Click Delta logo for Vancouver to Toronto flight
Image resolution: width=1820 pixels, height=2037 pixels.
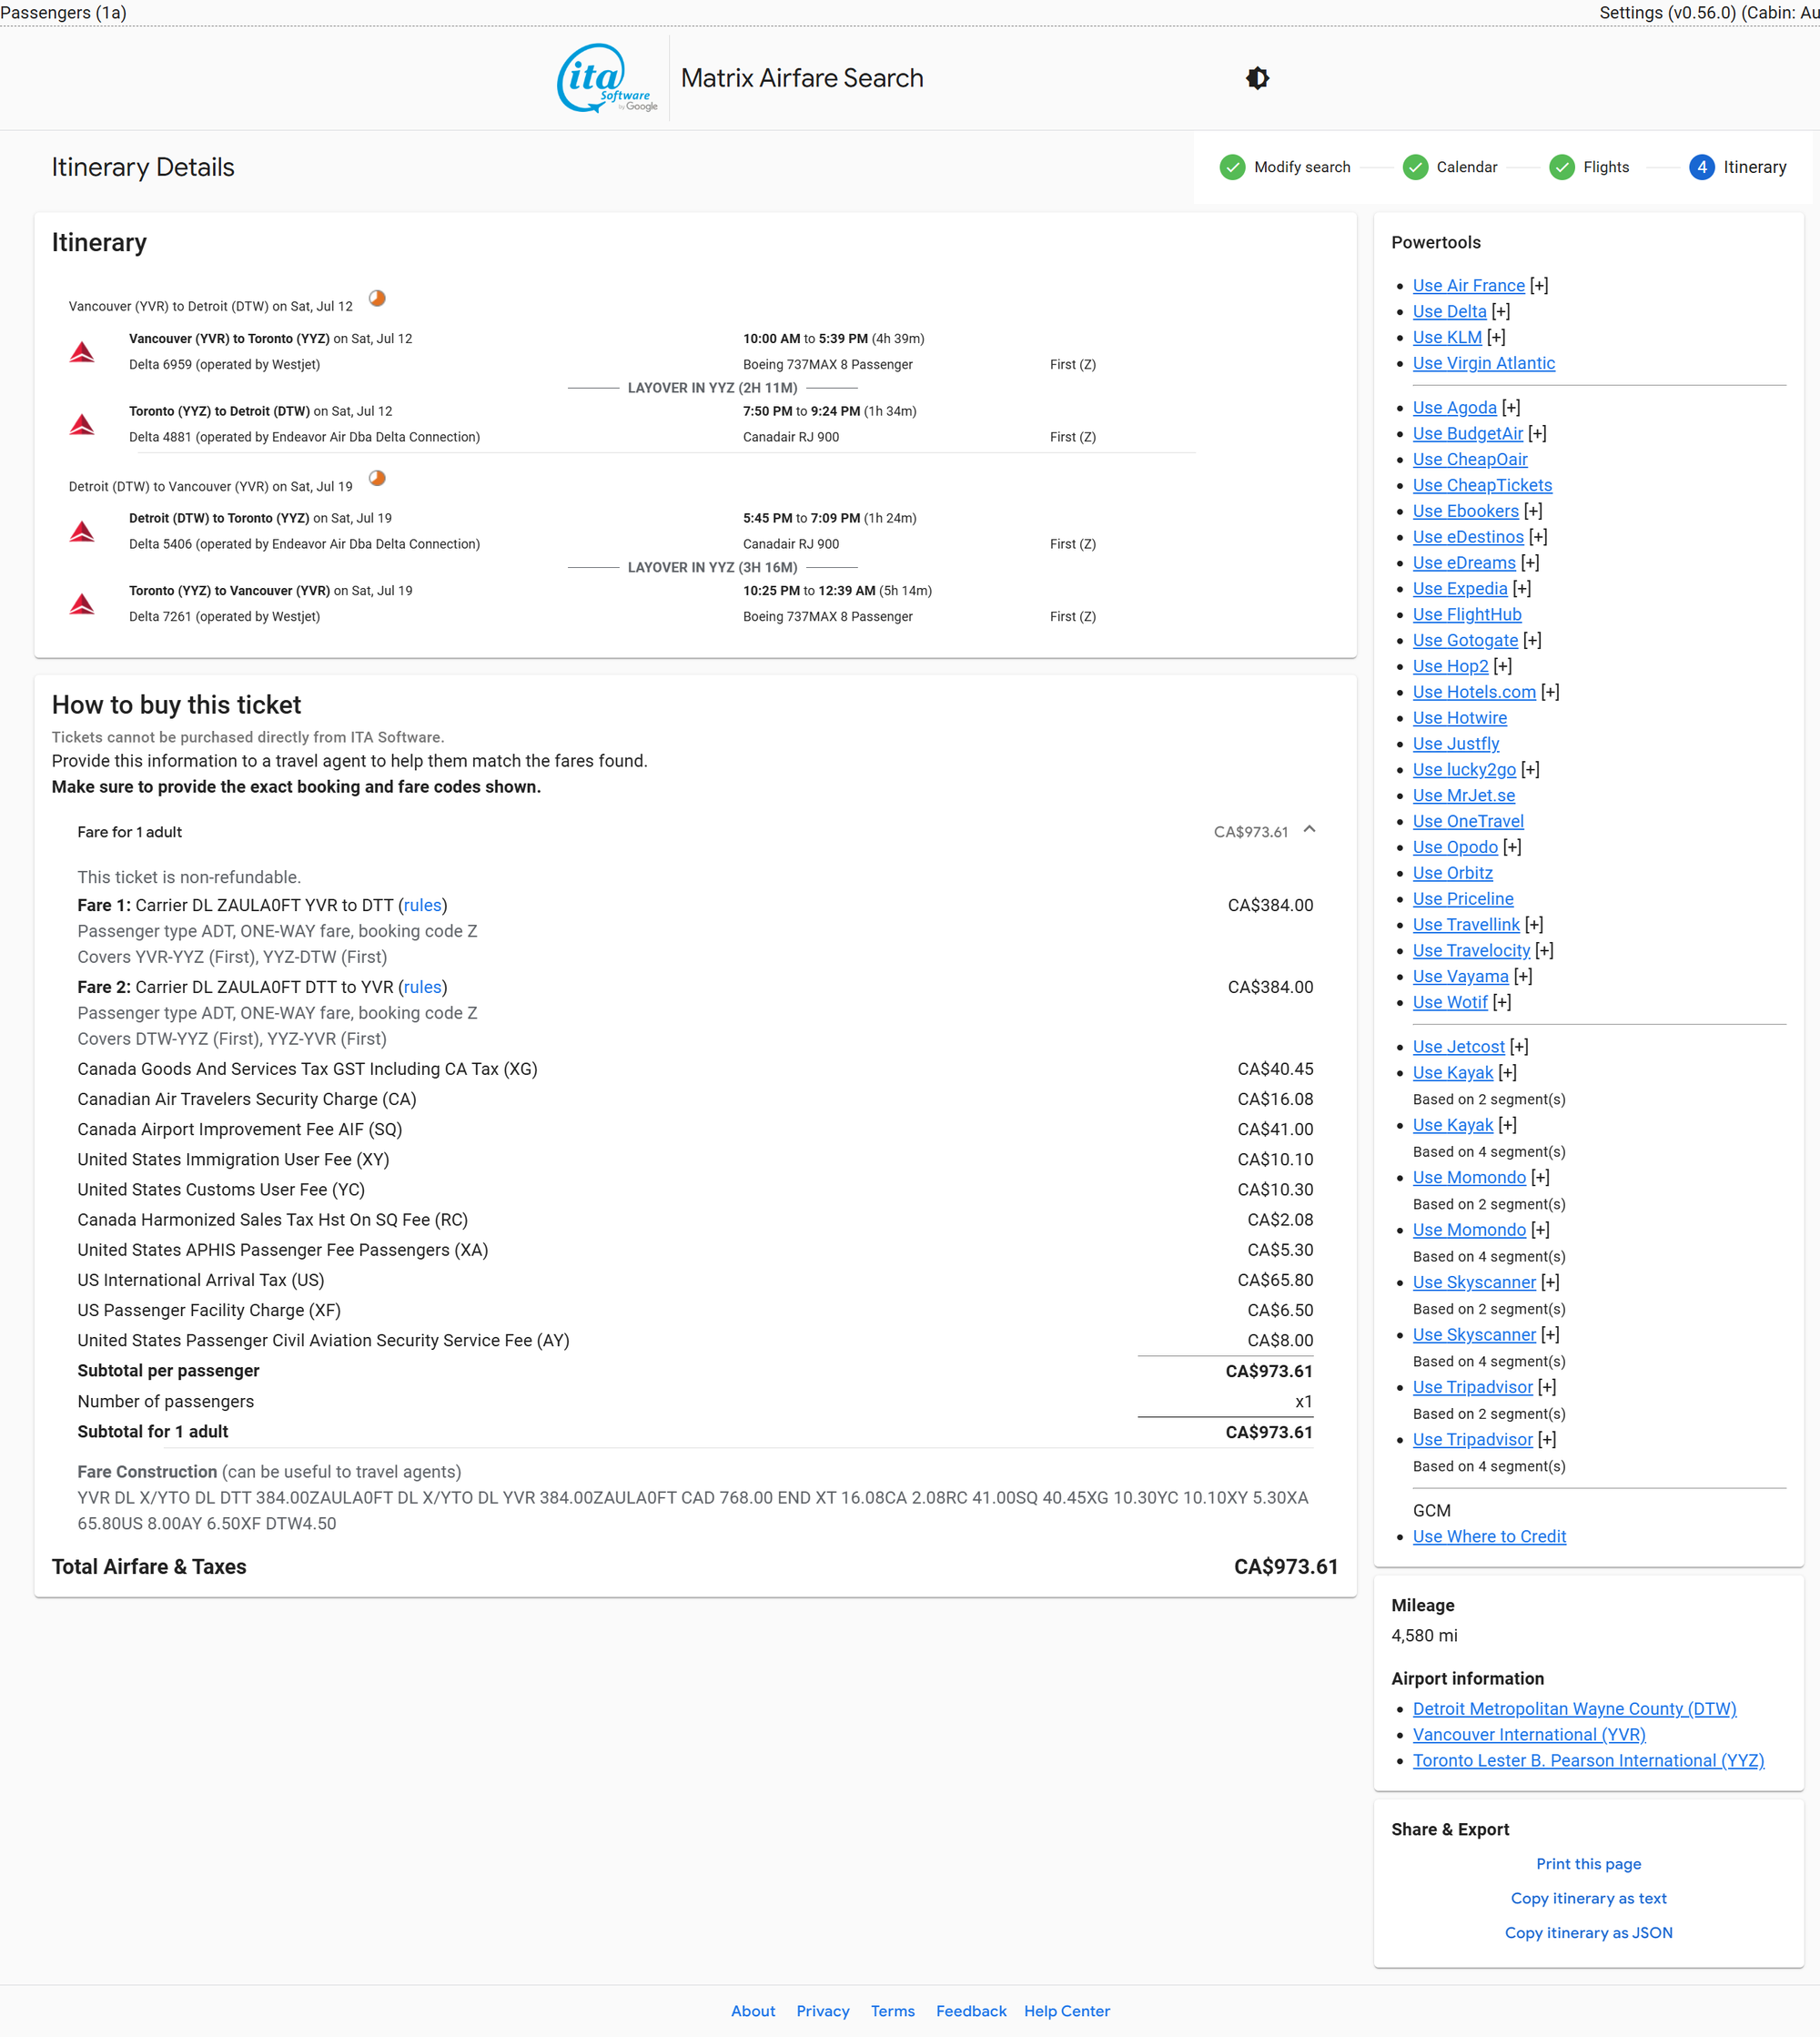pos(82,352)
